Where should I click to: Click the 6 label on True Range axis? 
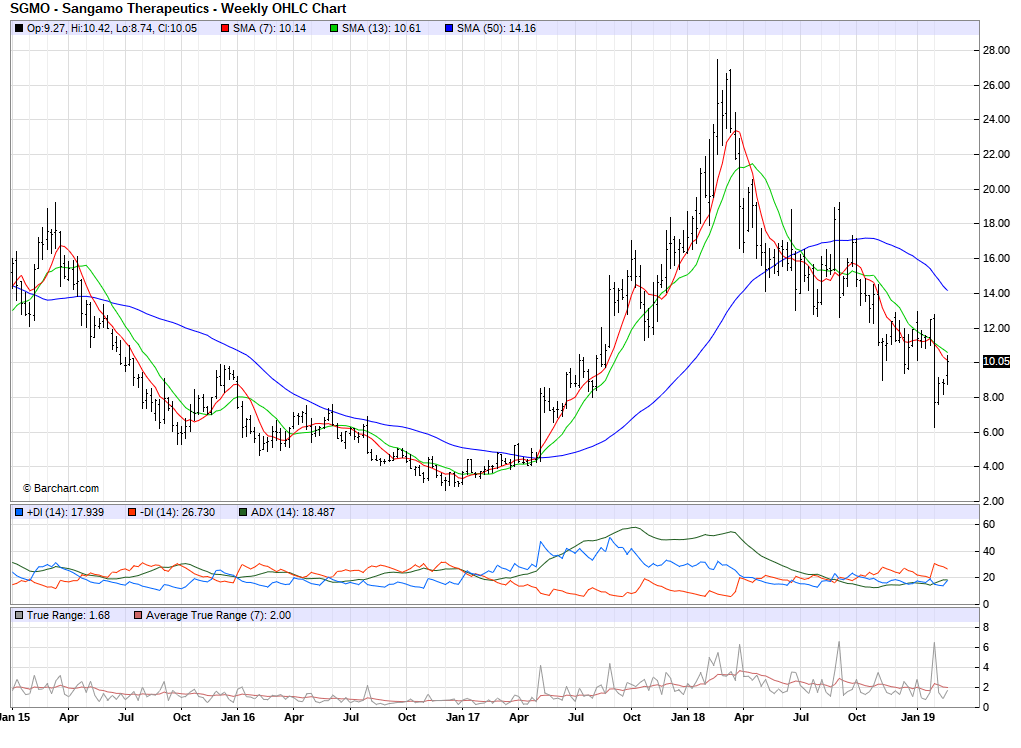pos(986,648)
